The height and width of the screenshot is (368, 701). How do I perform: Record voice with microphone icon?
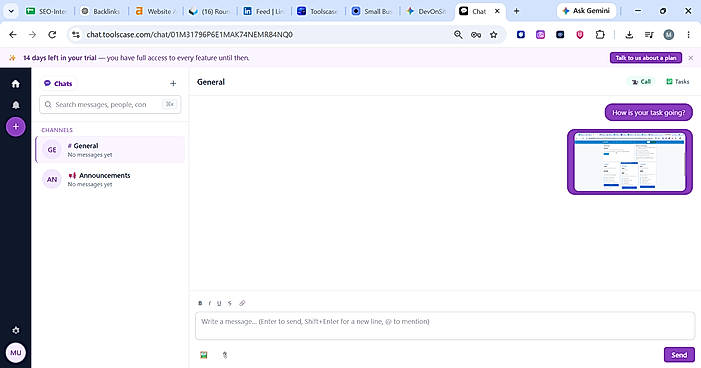coord(225,355)
